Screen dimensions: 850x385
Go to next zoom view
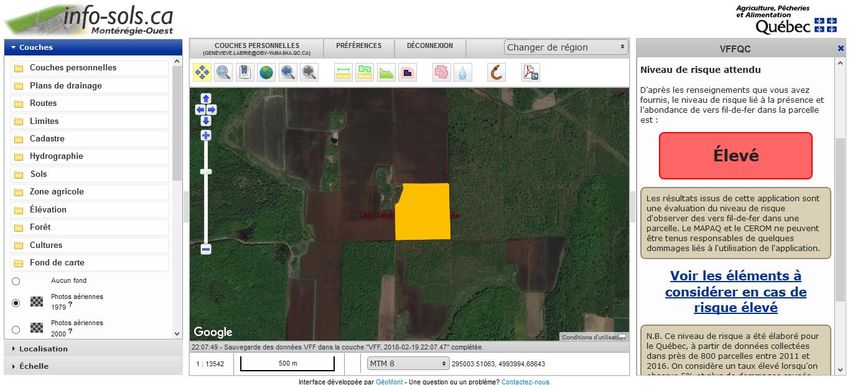[x=309, y=72]
